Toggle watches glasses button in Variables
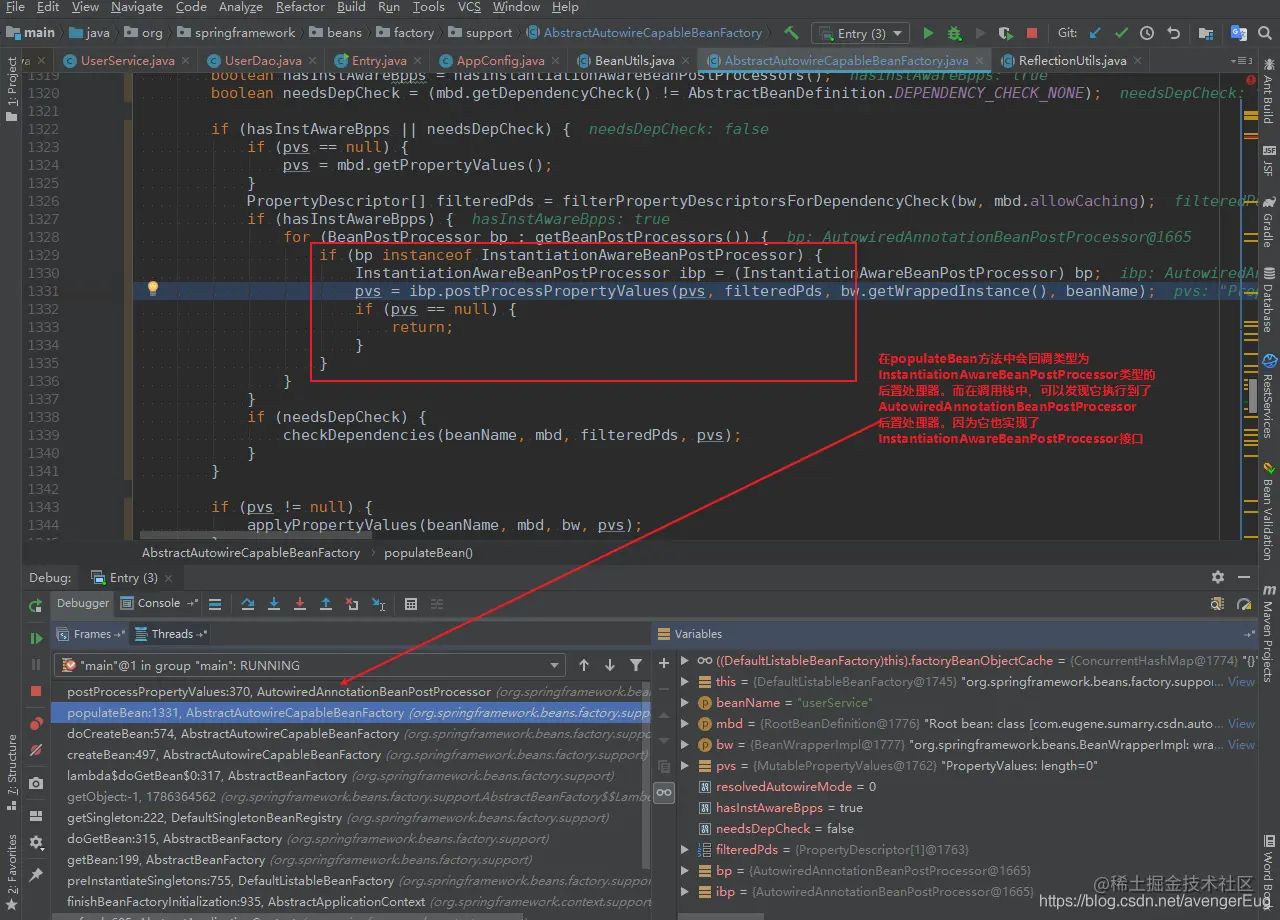Image resolution: width=1280 pixels, height=920 pixels. coord(664,792)
